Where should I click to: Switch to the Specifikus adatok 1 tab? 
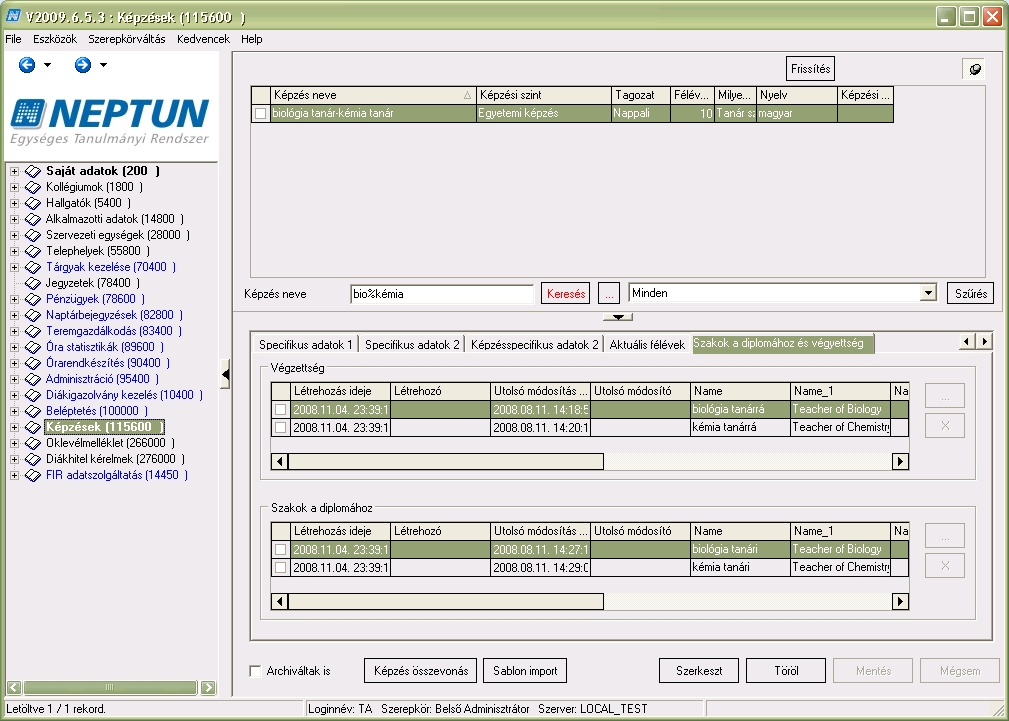(306, 344)
